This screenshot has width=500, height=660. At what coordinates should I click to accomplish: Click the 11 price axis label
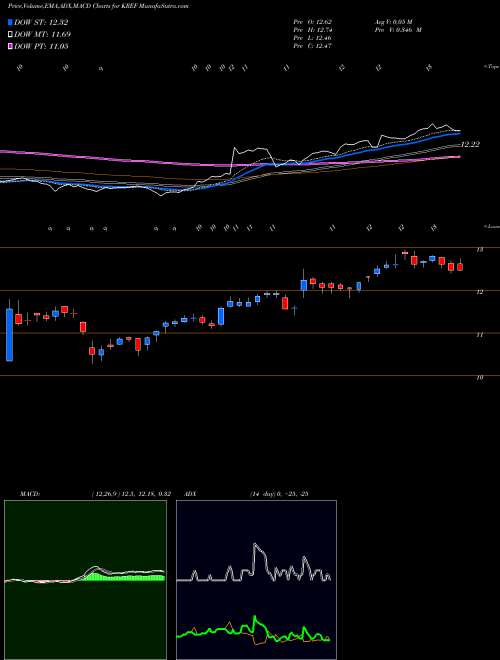[479, 335]
